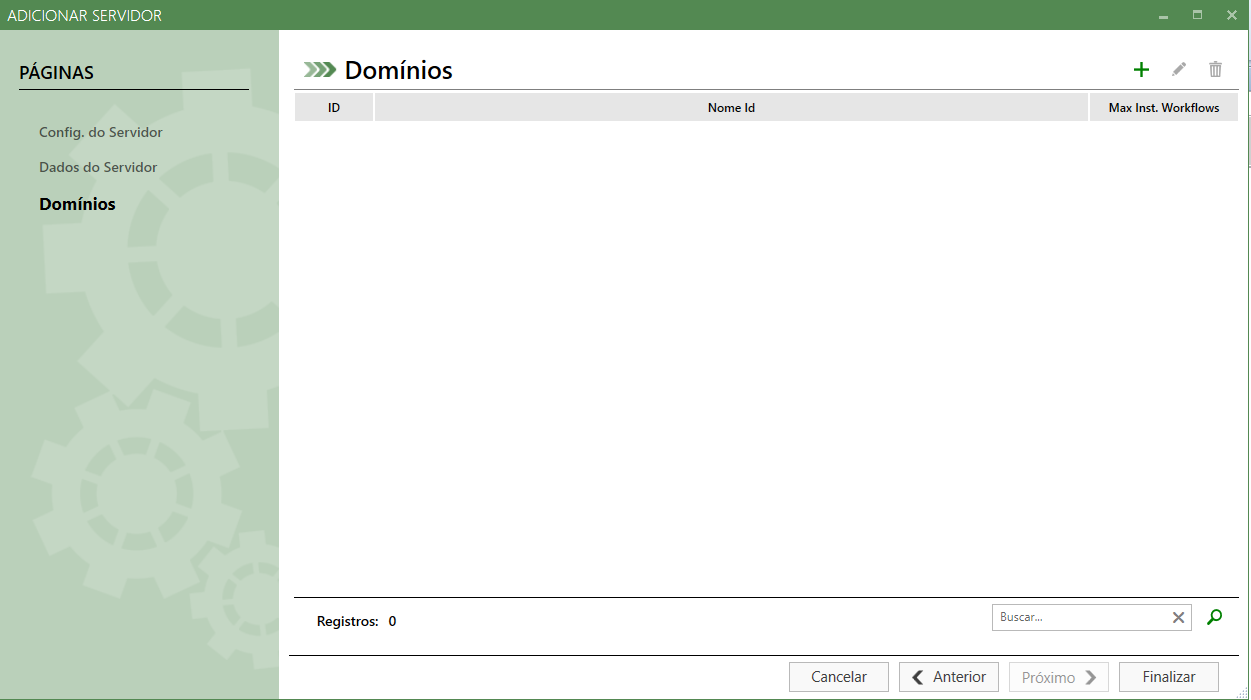Click the trash delete domain icon
The image size is (1251, 700).
[x=1216, y=70]
